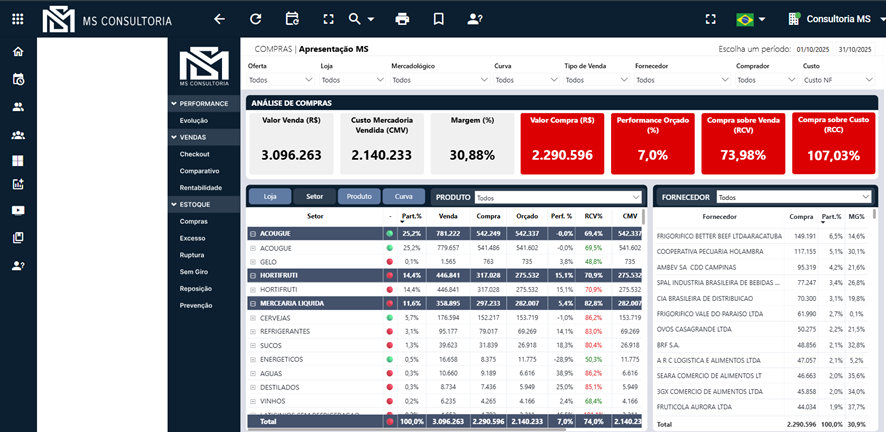Select Excesso under the Estoque menu
886x432 pixels.
[193, 237]
